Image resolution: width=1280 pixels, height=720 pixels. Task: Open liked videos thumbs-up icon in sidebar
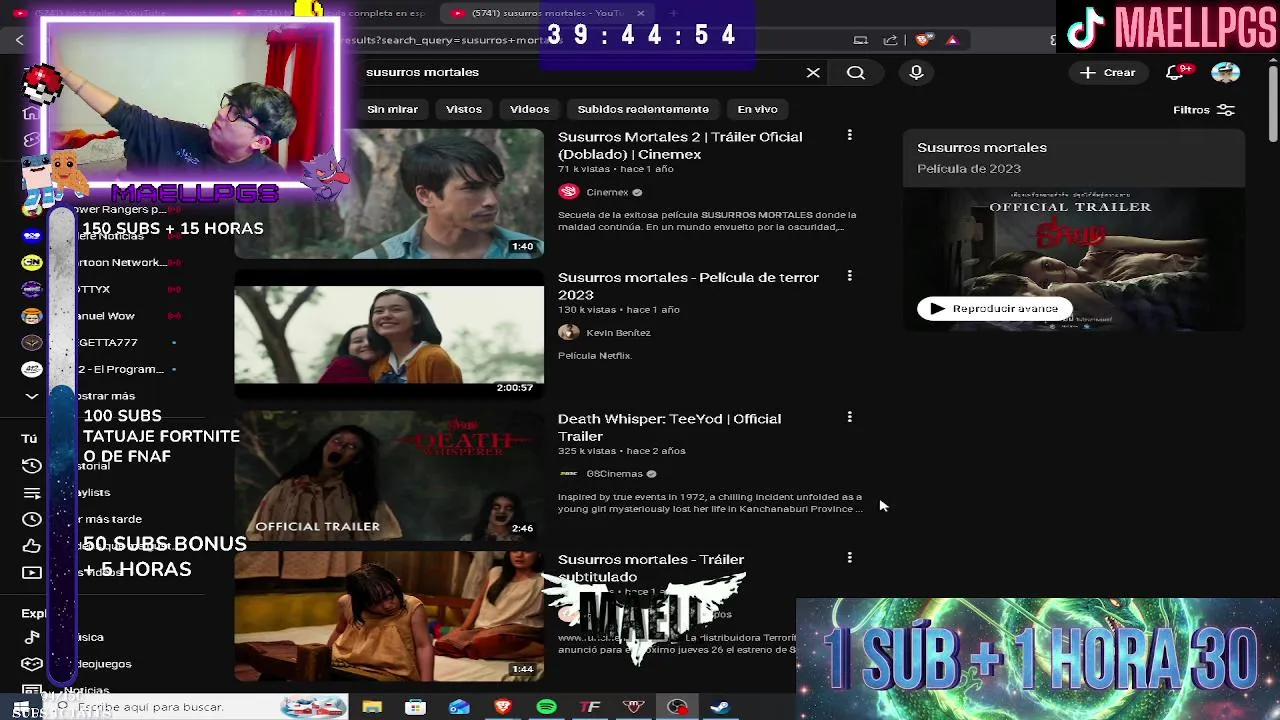click(32, 546)
